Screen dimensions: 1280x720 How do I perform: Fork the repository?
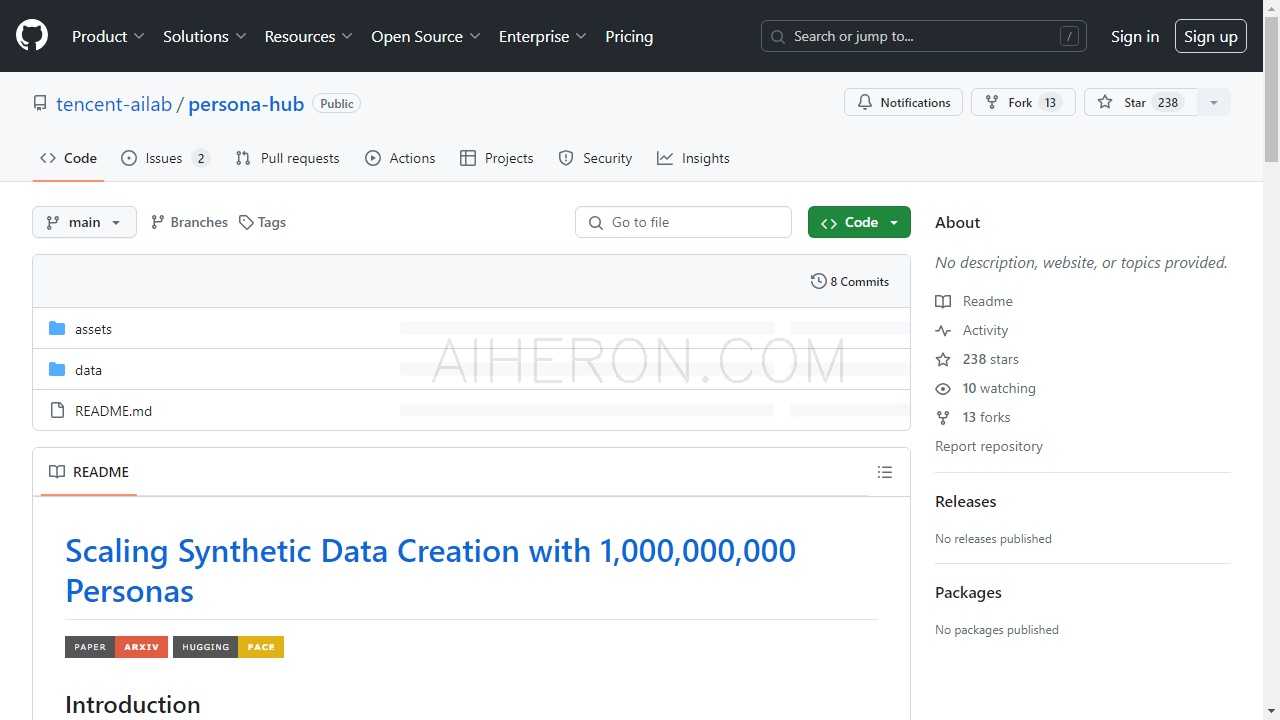pyautogui.click(x=1023, y=102)
